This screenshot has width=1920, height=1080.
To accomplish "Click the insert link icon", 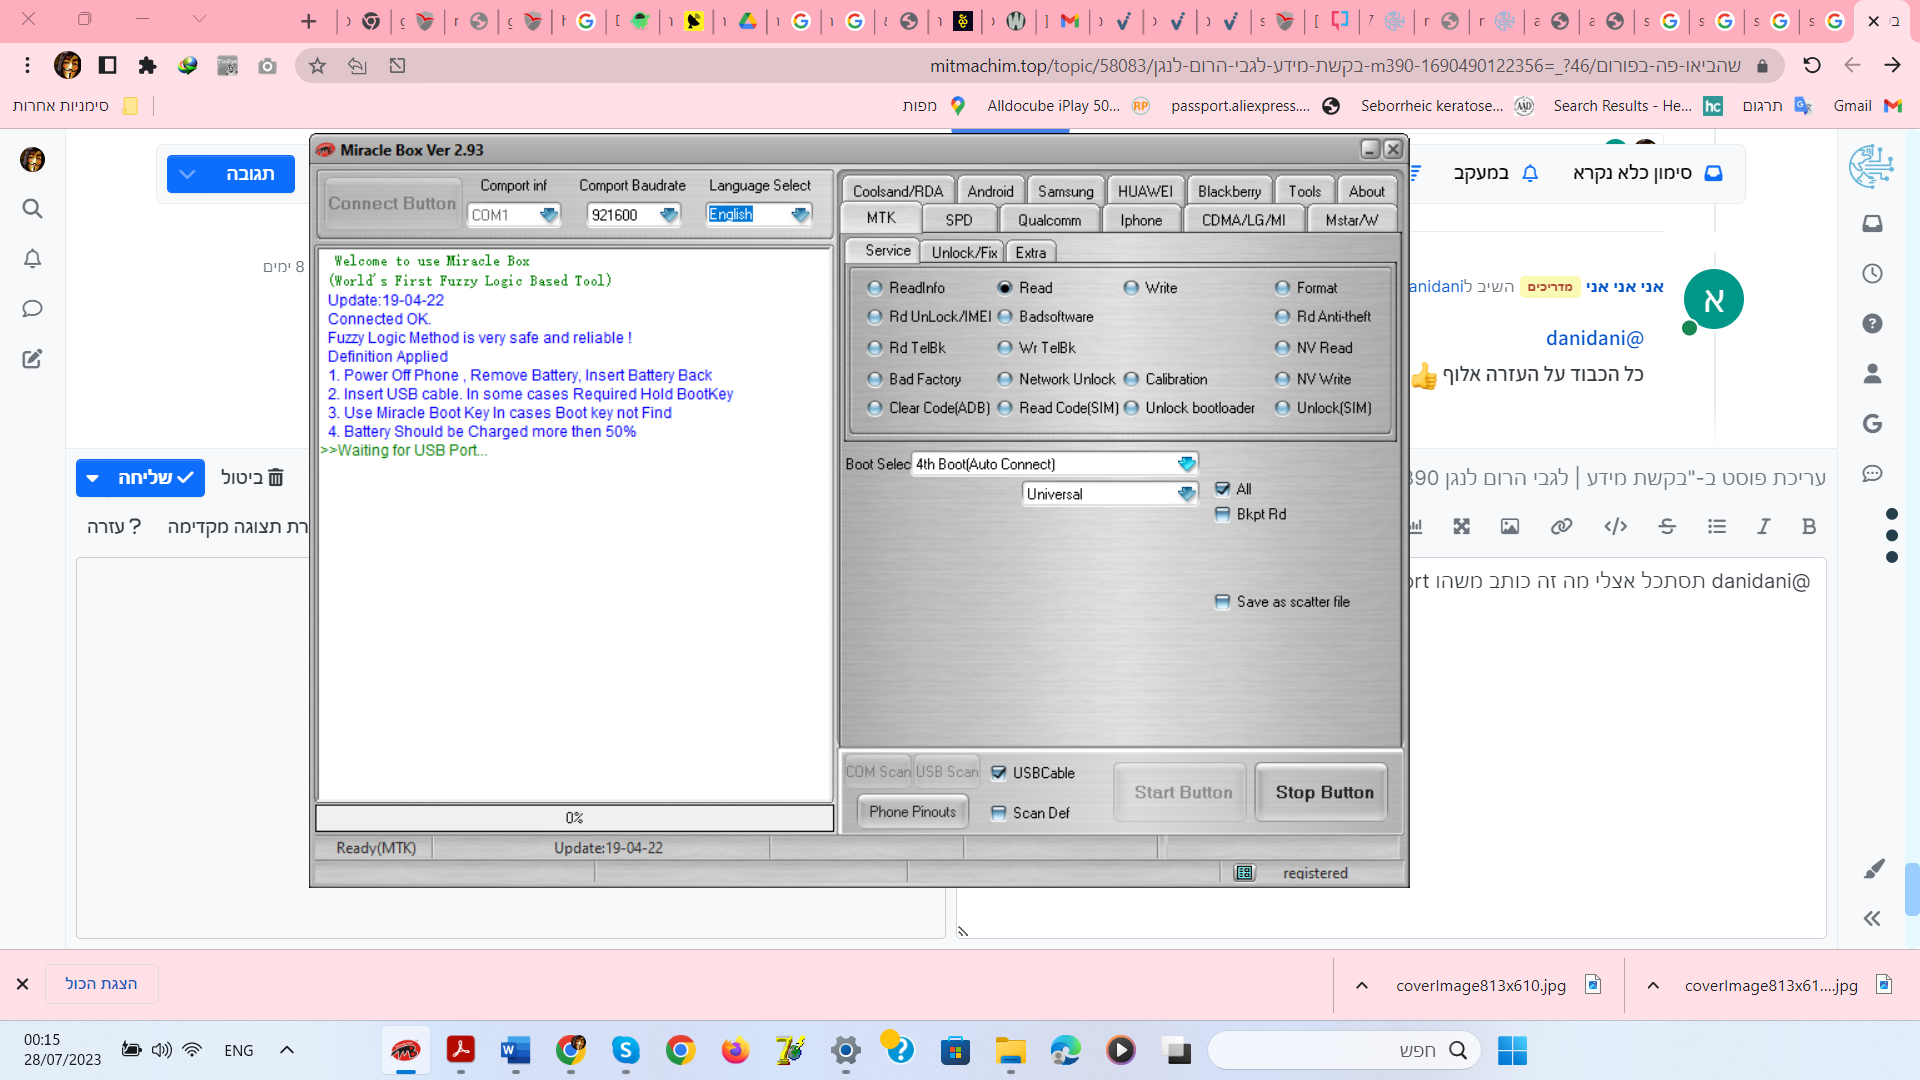I will point(1561,527).
